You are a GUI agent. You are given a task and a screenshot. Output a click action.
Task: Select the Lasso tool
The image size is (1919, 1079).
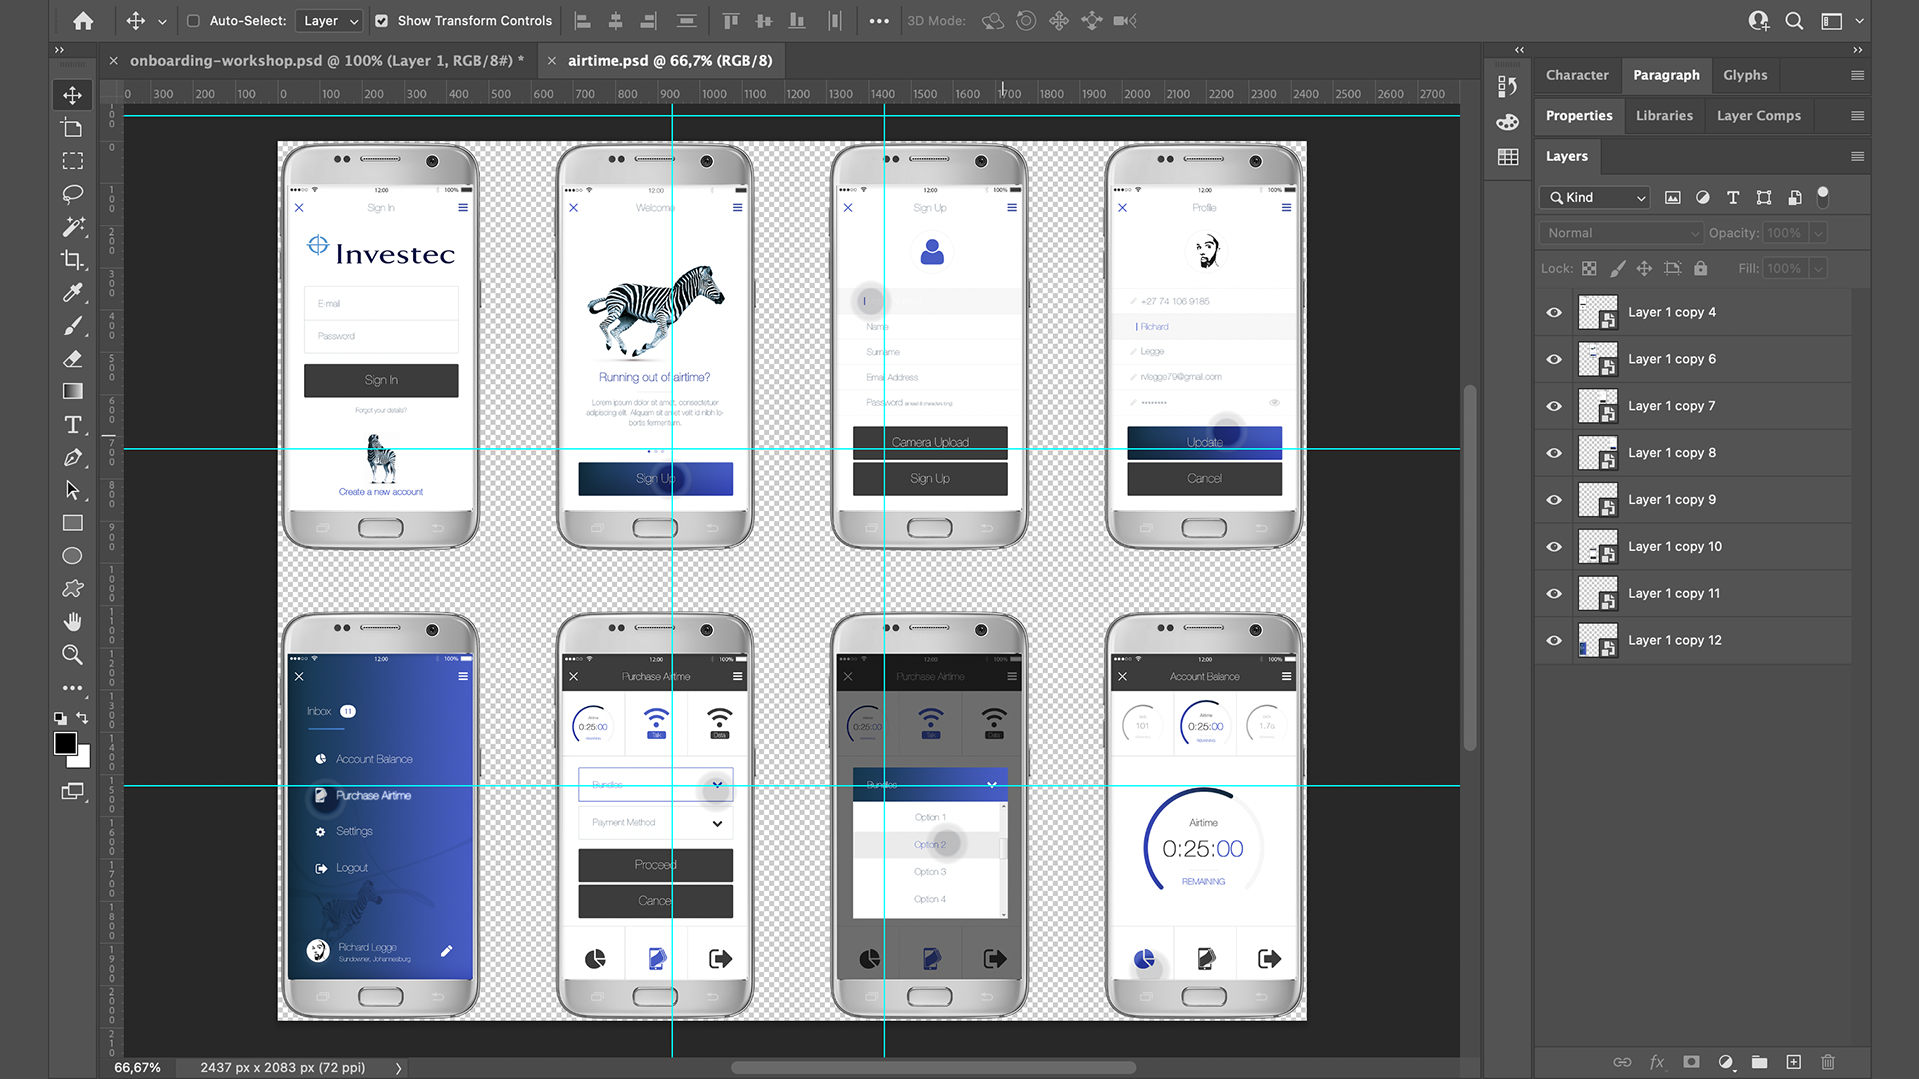point(72,193)
